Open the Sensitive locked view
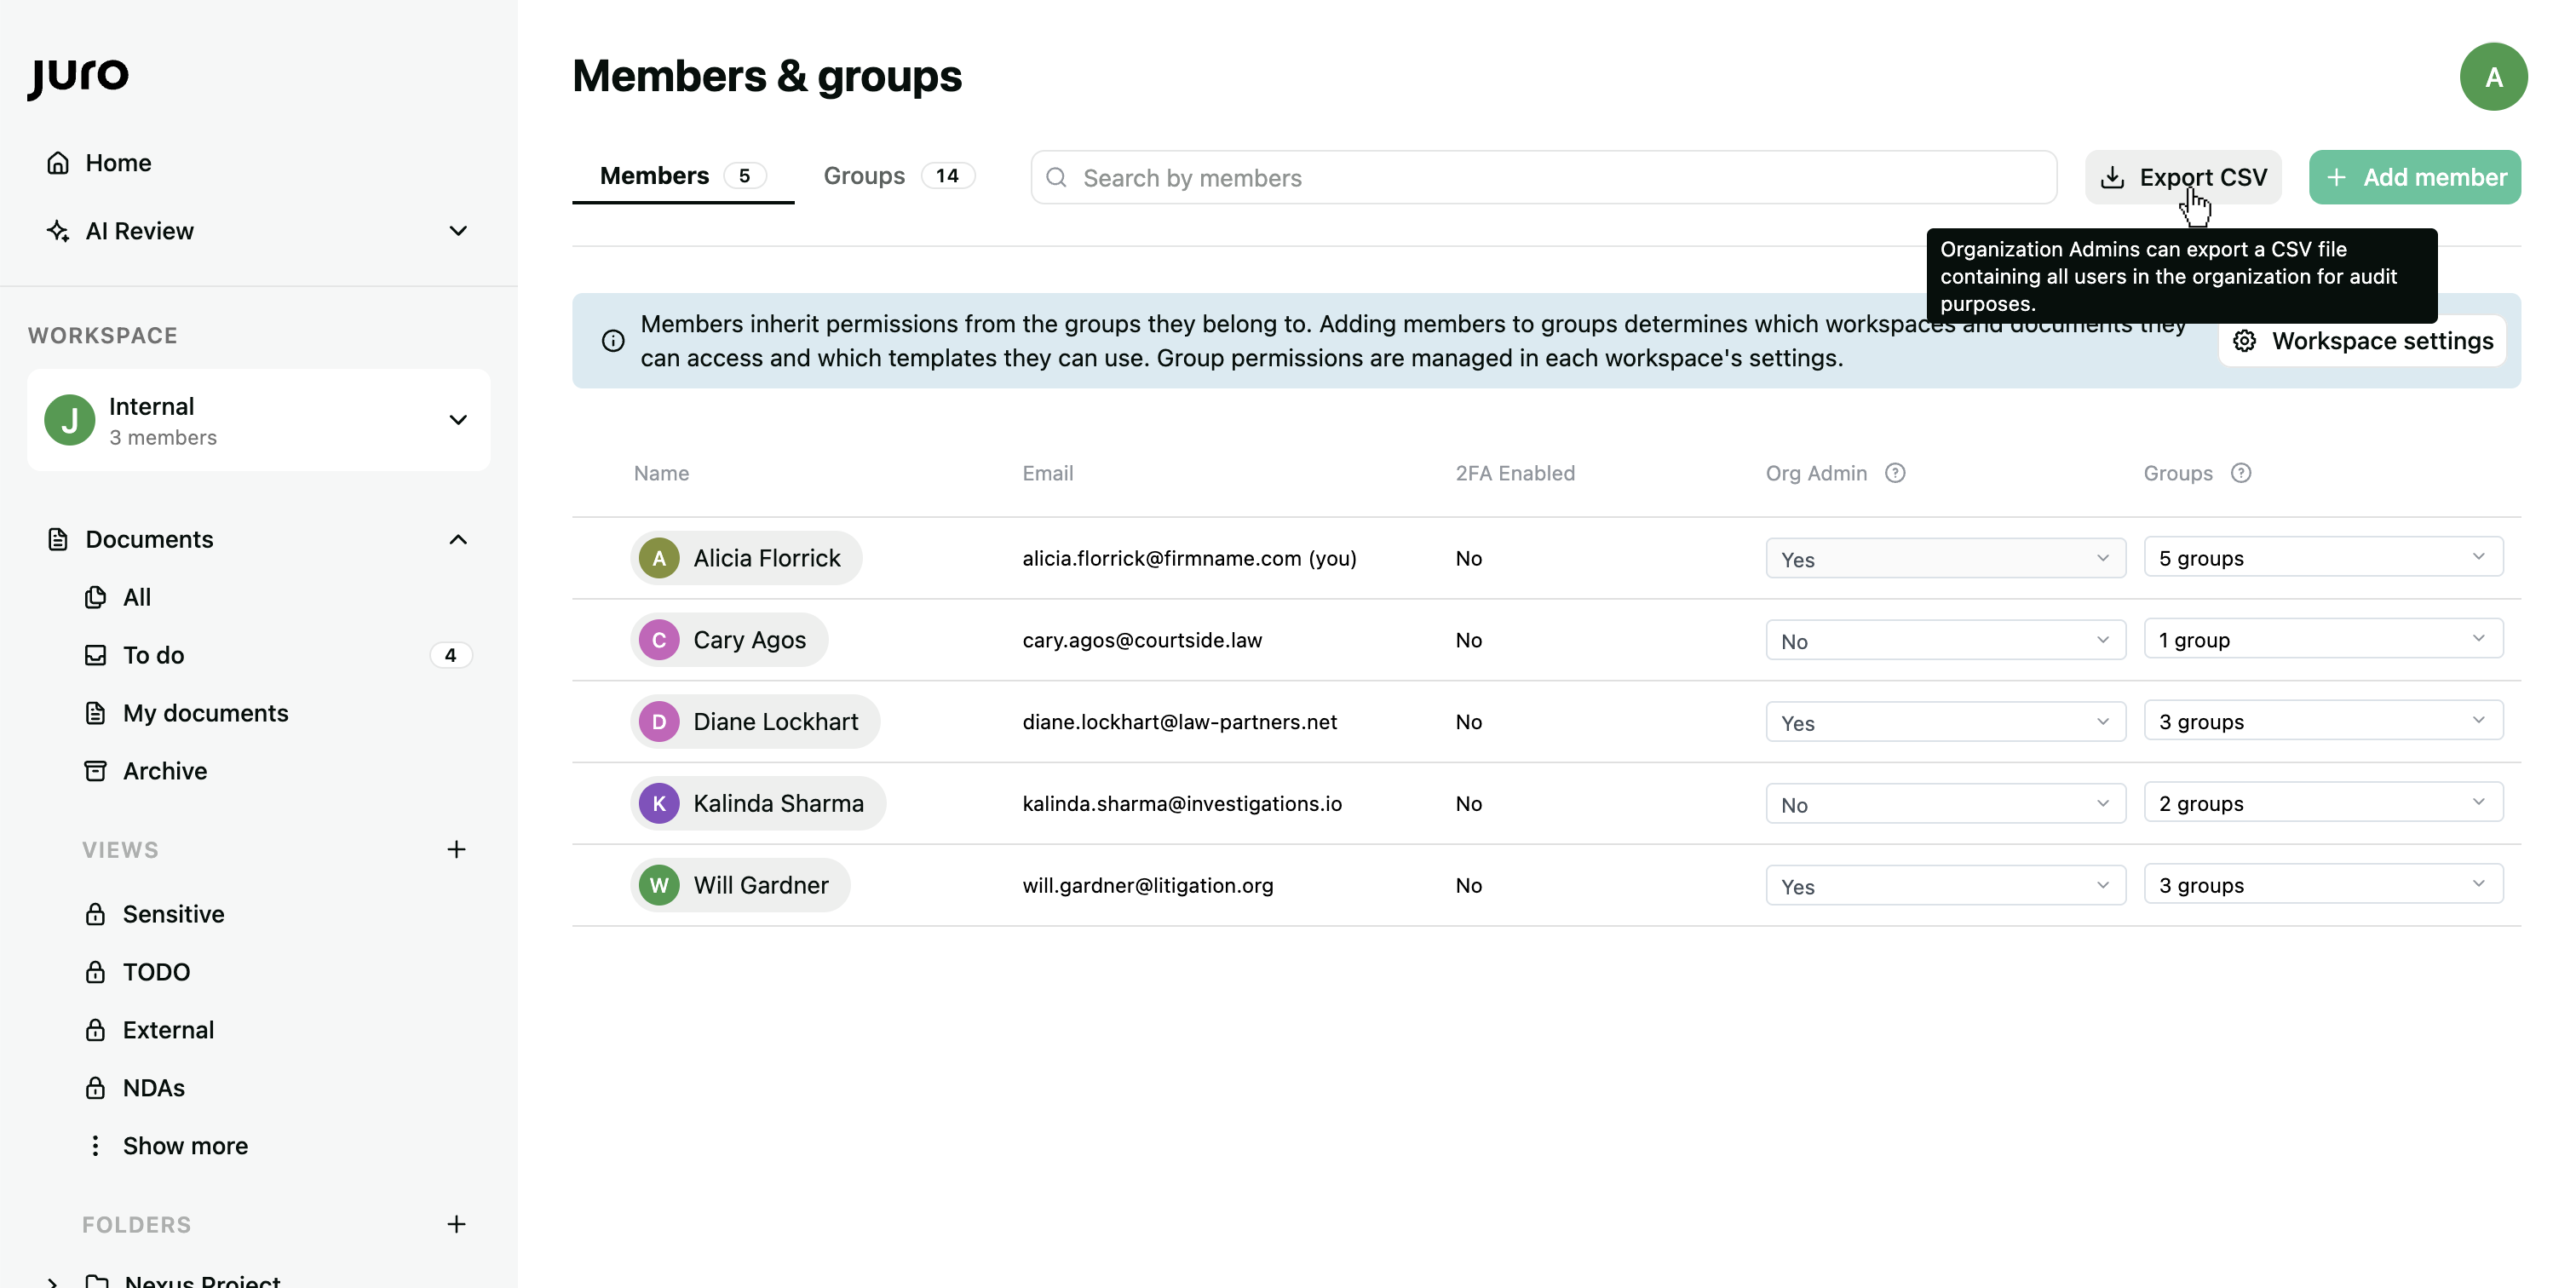Viewport: 2576px width, 1288px height. 173,914
